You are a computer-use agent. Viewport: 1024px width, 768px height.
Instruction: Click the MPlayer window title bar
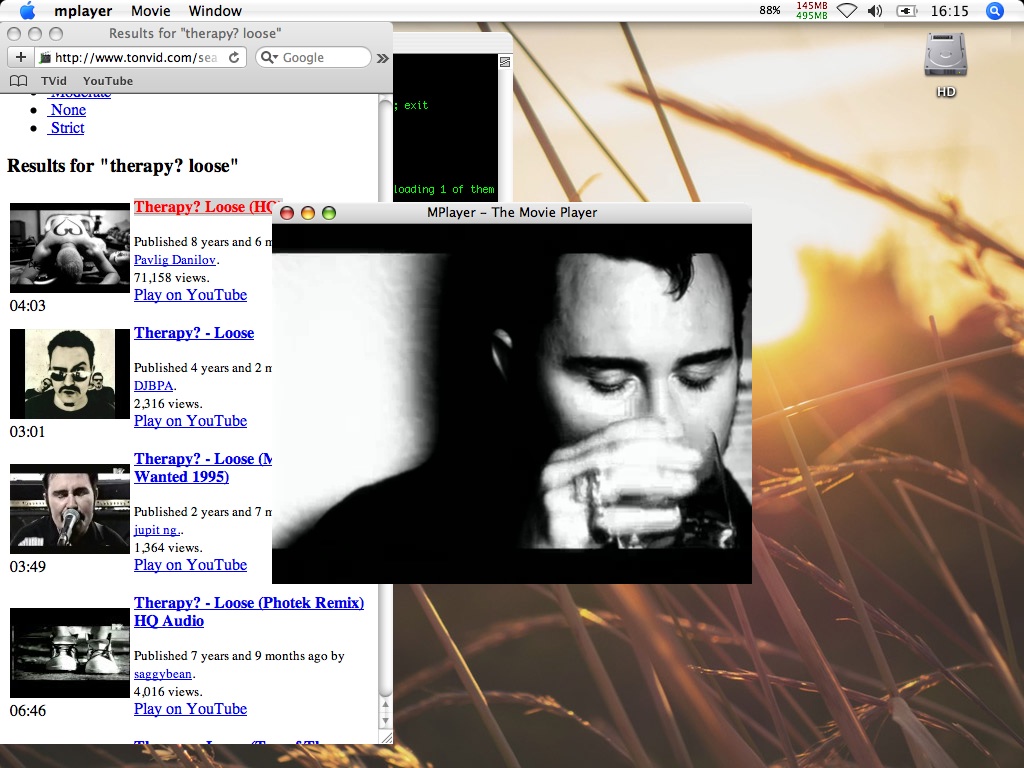pyautogui.click(x=511, y=213)
